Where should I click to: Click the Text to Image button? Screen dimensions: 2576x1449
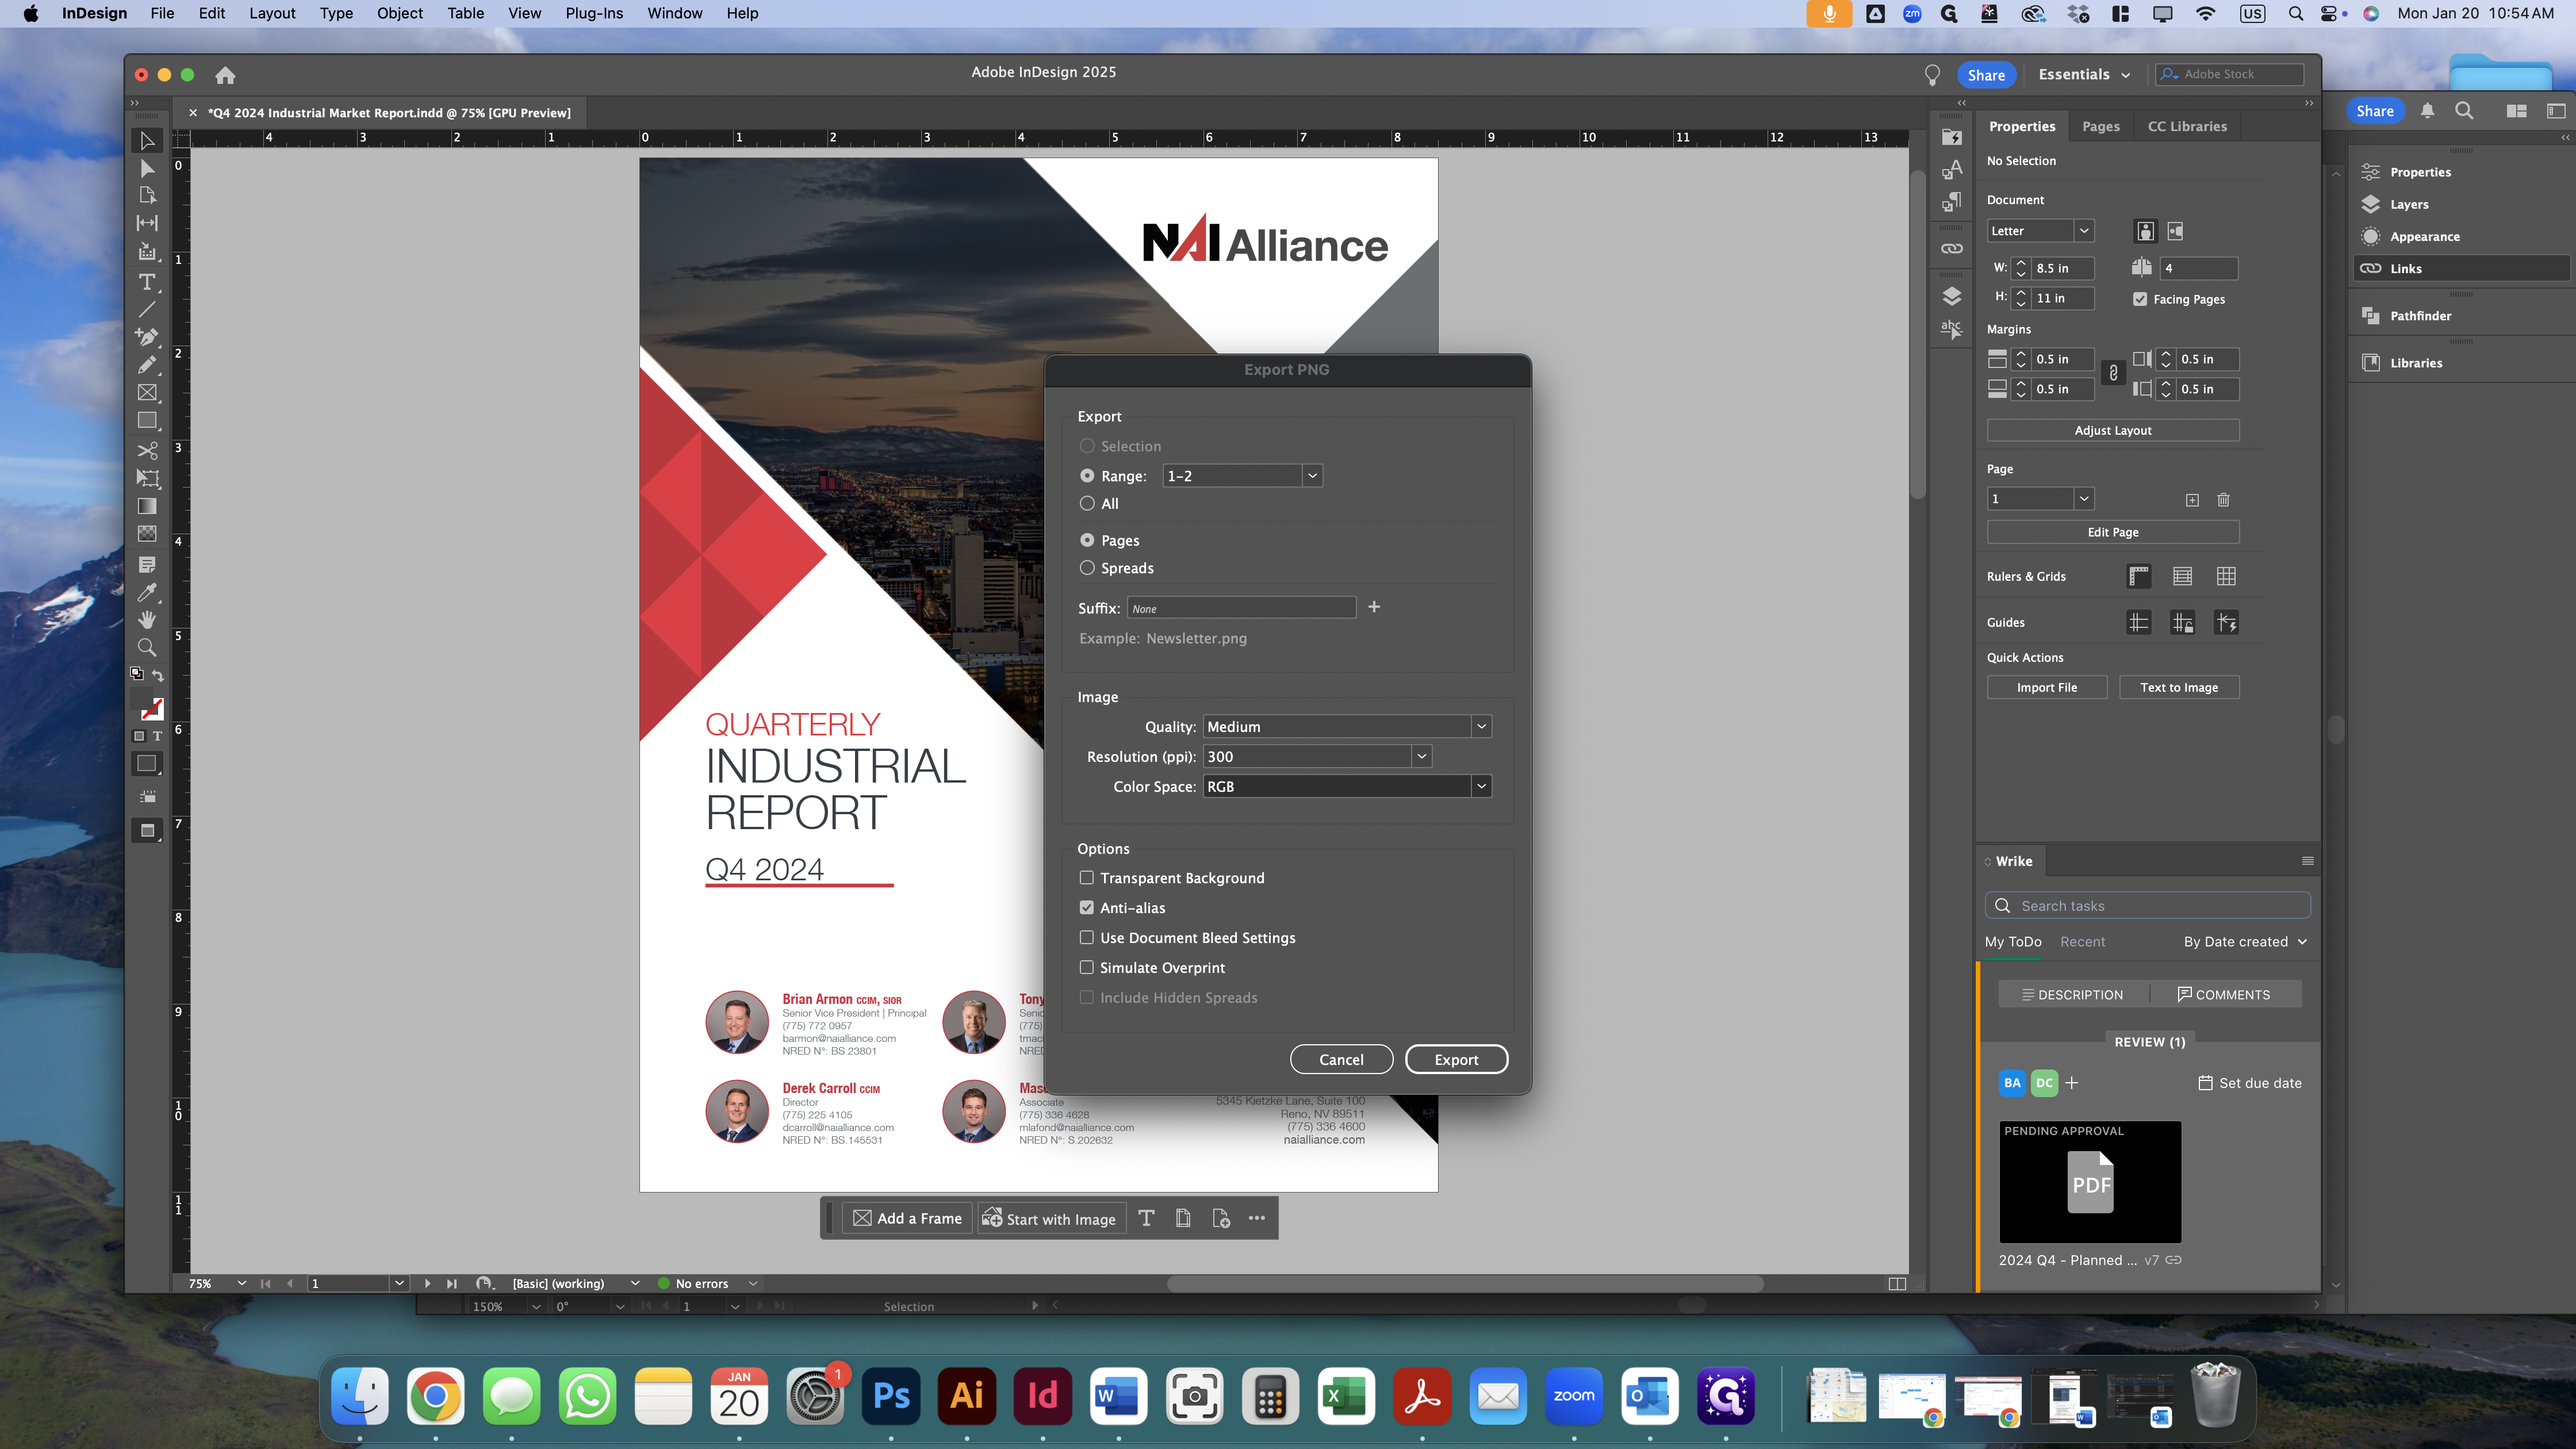tap(2179, 687)
